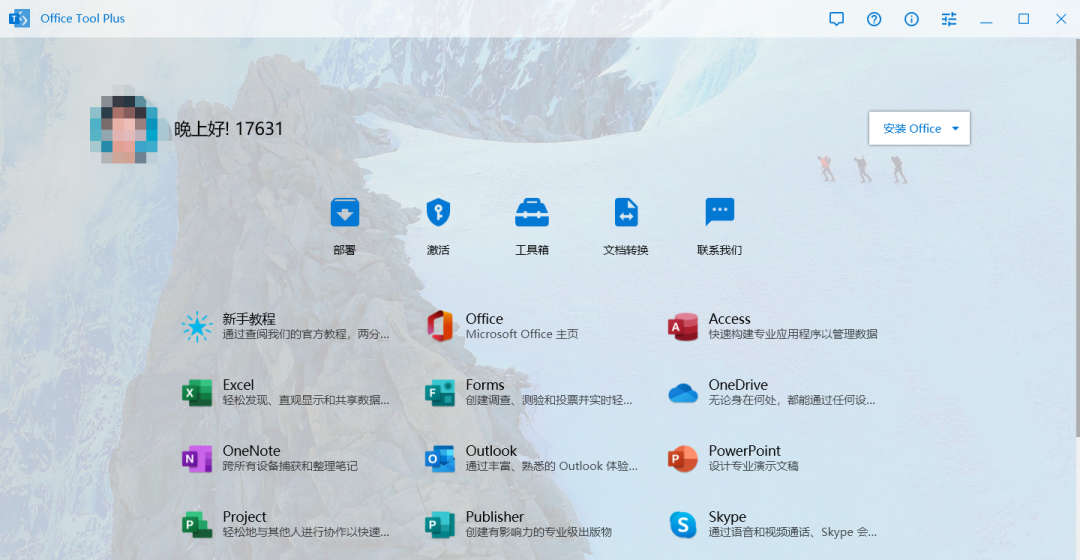The height and width of the screenshot is (560, 1080).
Task: Click the 文档转换 label text
Action: pos(625,250)
